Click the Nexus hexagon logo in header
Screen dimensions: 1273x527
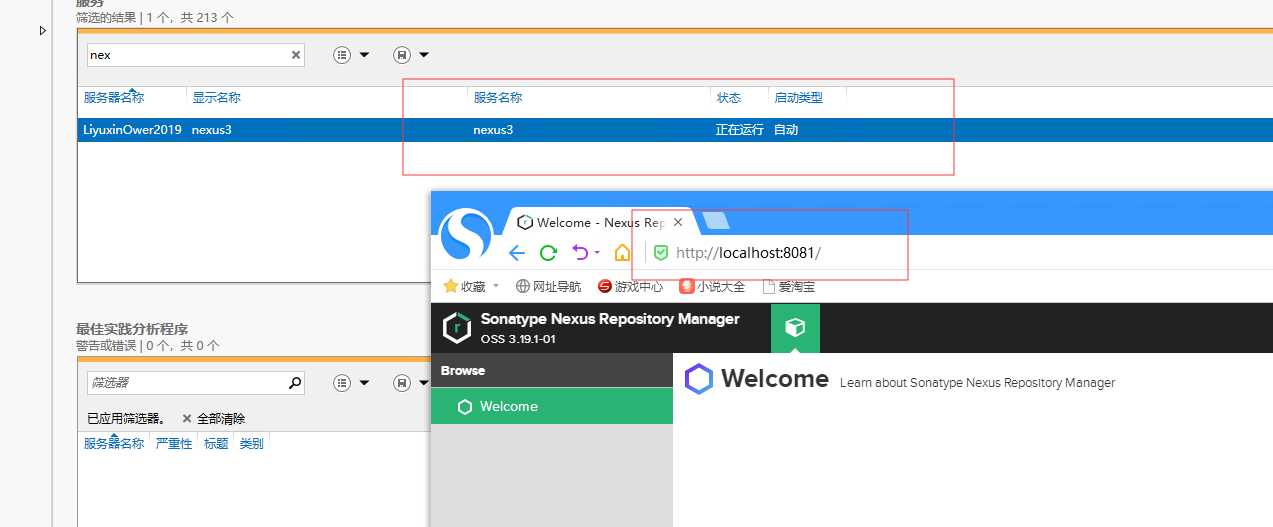coord(456,327)
